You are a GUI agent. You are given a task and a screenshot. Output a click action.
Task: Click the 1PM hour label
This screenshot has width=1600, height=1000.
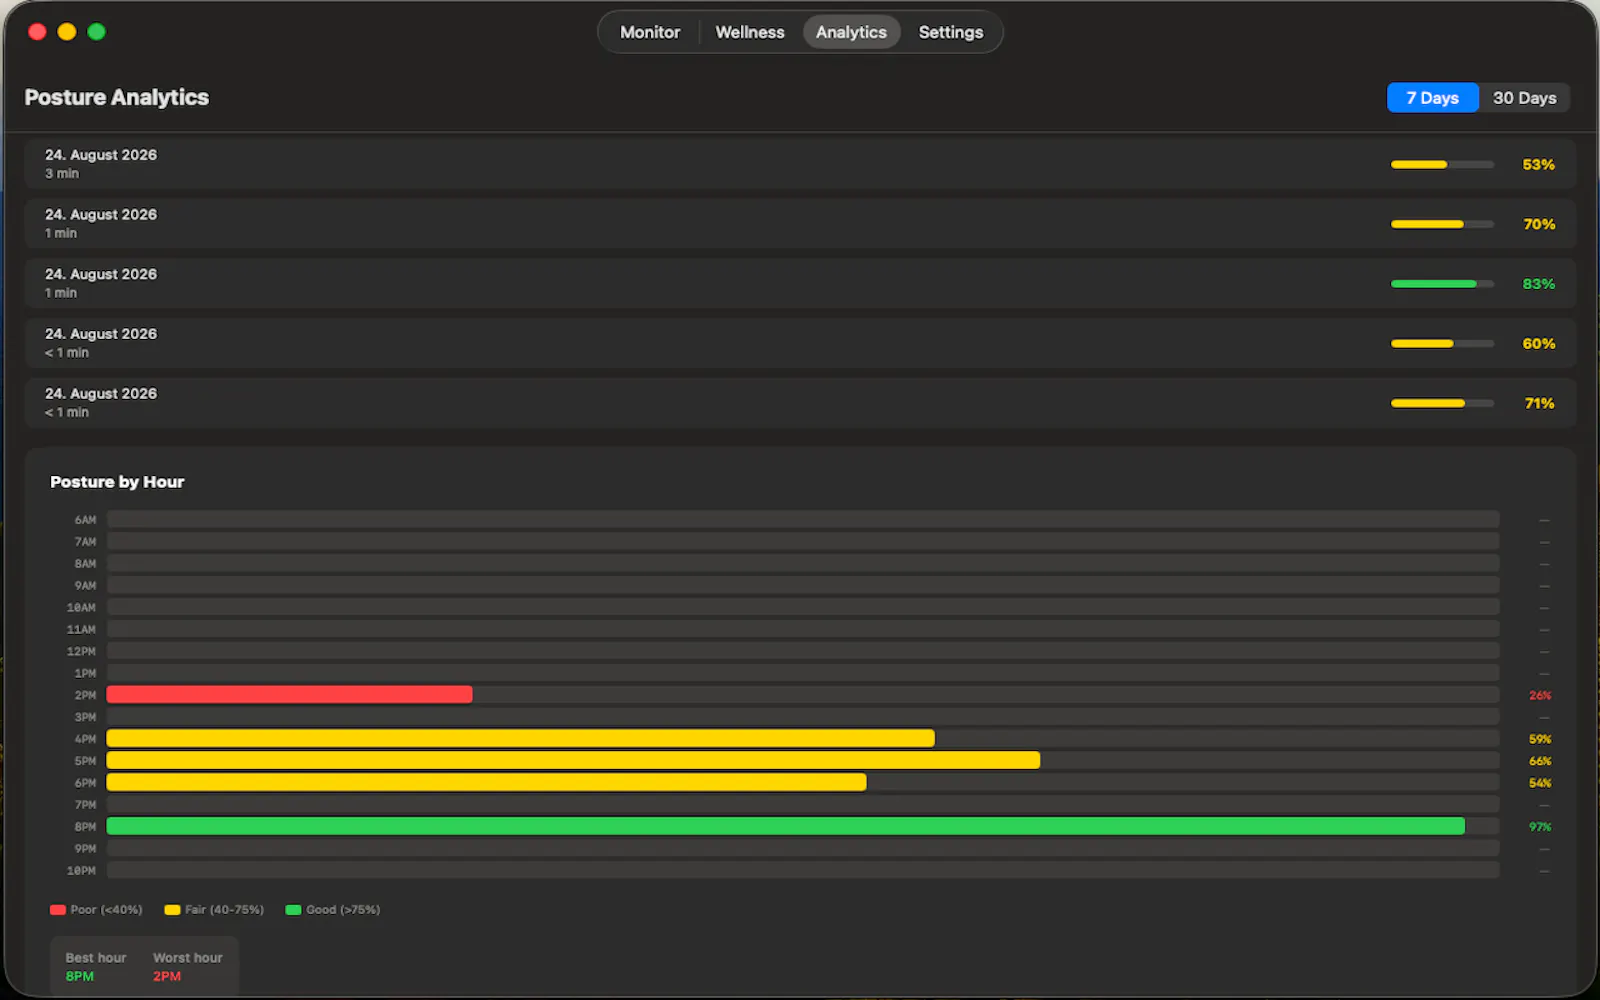[x=85, y=673]
